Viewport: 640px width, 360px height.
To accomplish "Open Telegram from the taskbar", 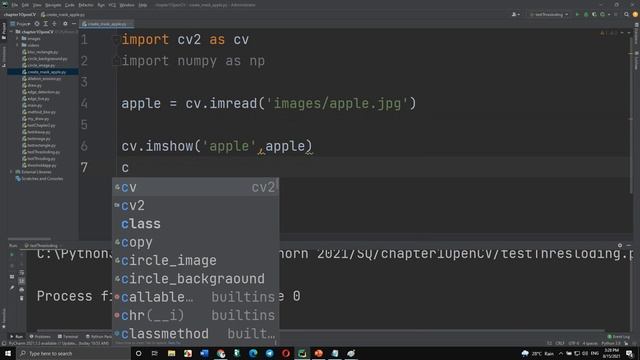I will point(269,353).
